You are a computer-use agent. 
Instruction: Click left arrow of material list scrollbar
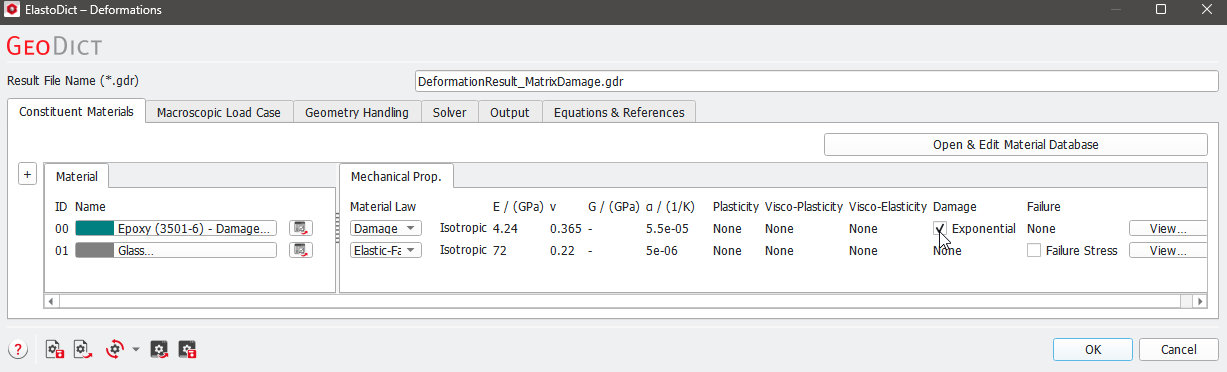pos(51,300)
